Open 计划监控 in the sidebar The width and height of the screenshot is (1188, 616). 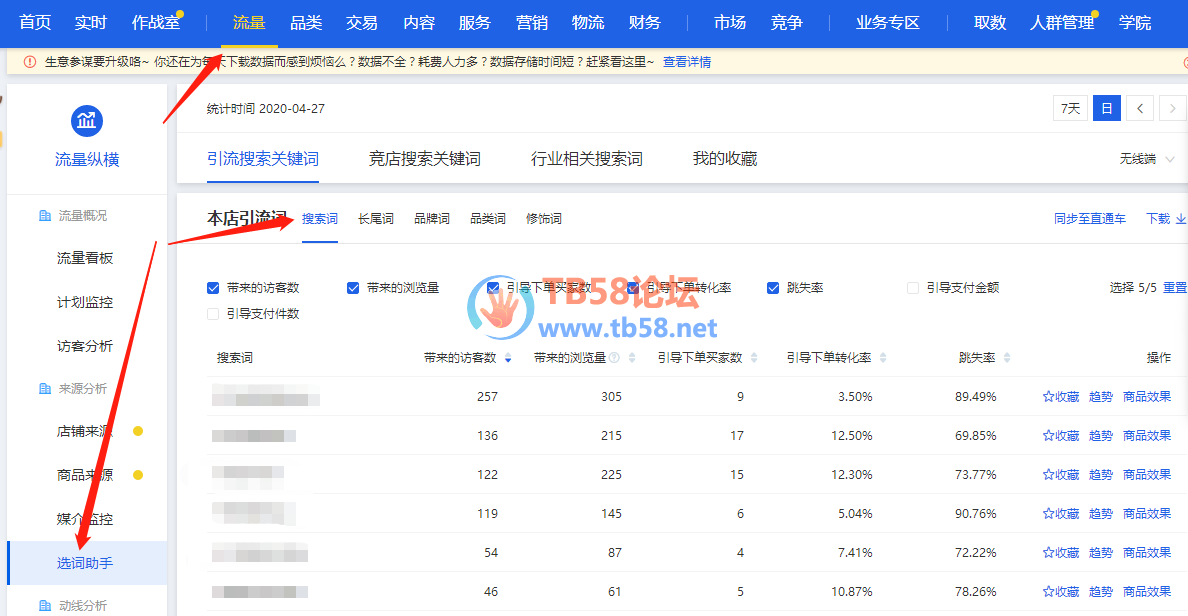point(85,302)
